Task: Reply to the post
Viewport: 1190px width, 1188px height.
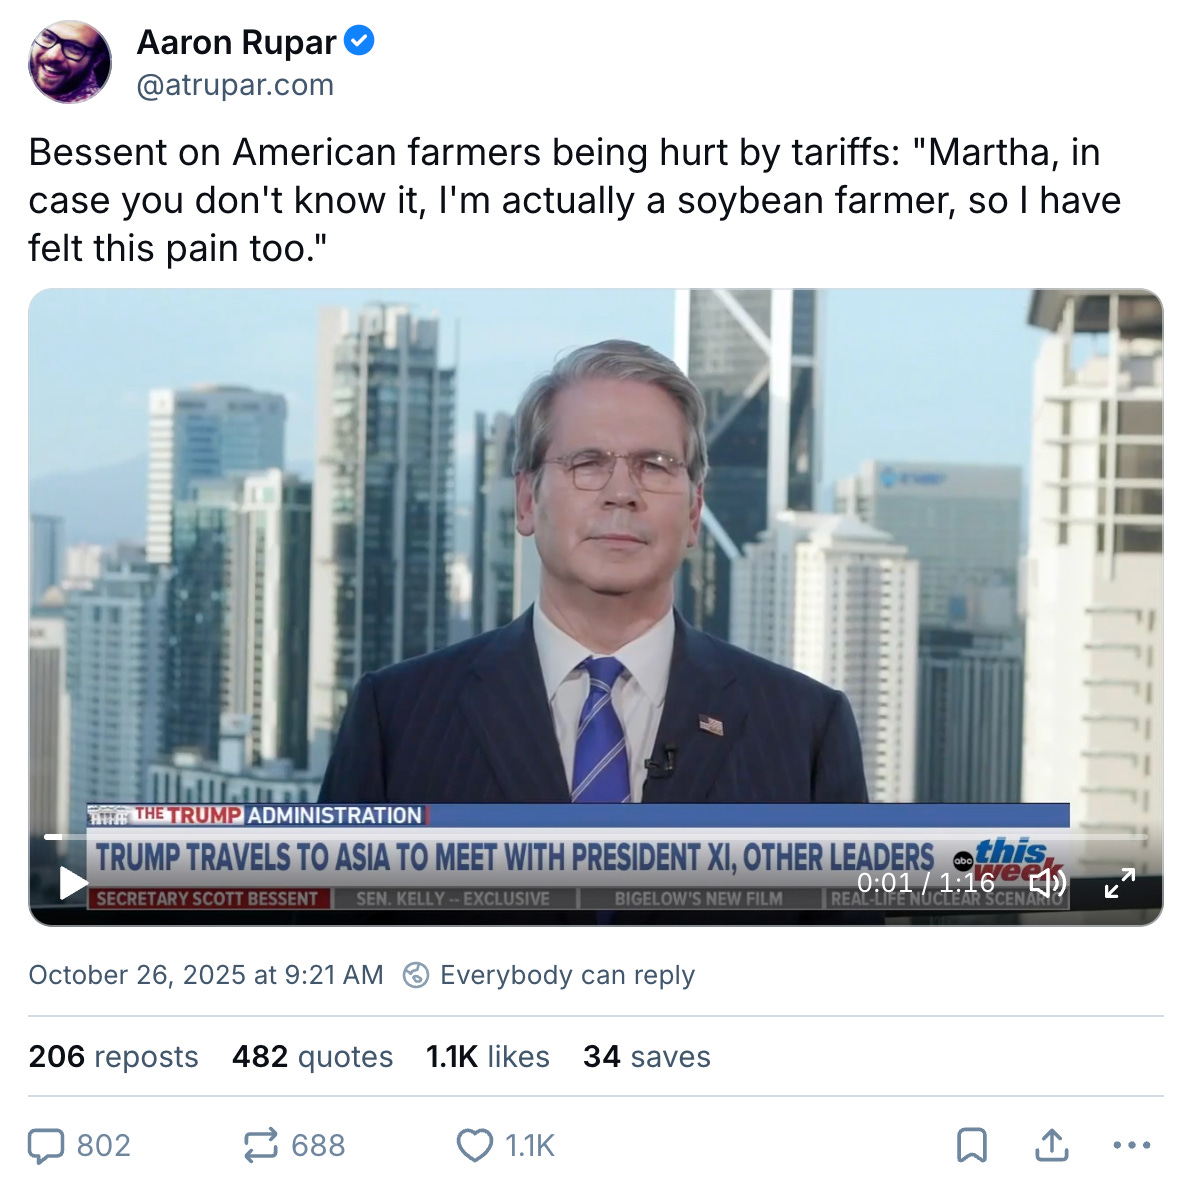Action: [x=47, y=1146]
